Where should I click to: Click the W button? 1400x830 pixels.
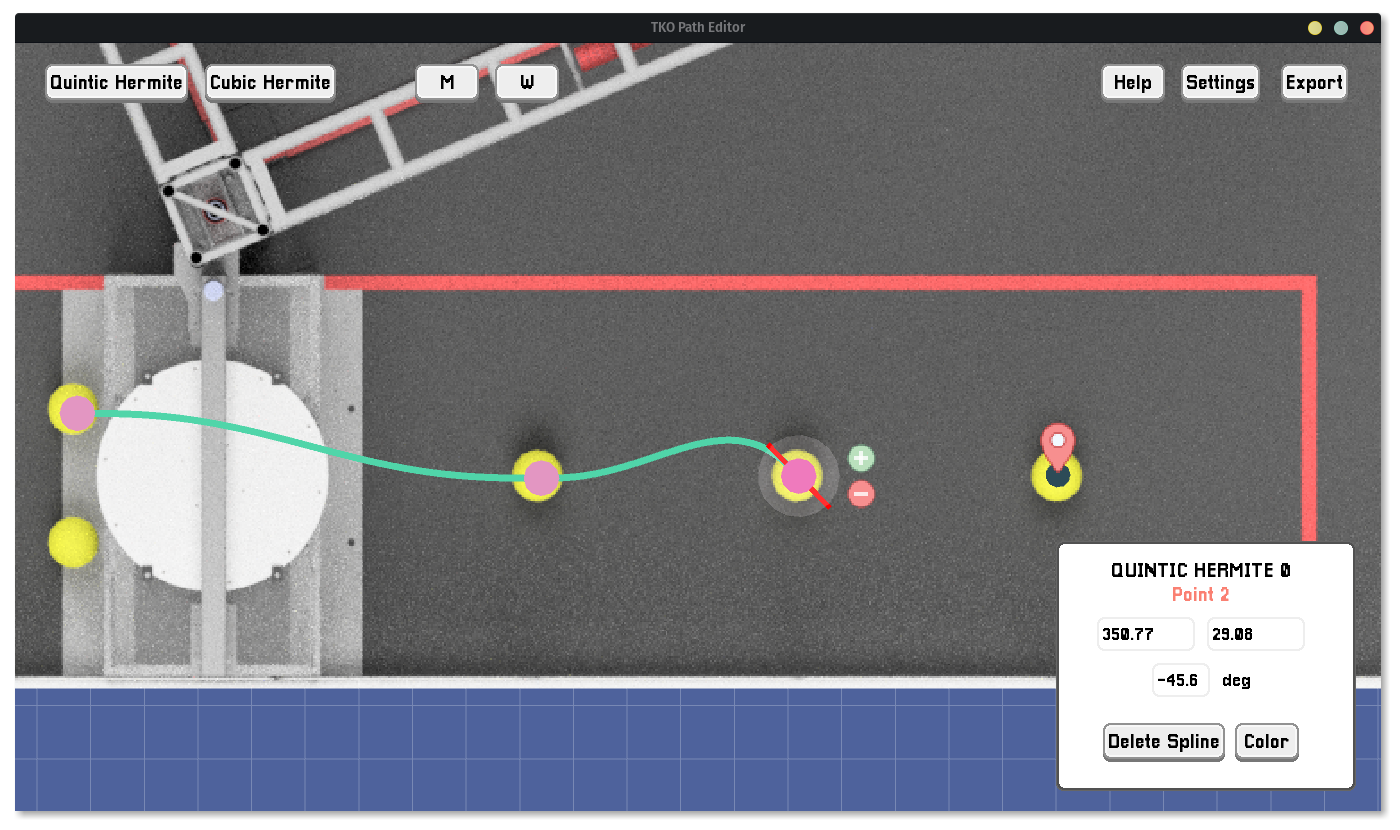click(x=527, y=82)
